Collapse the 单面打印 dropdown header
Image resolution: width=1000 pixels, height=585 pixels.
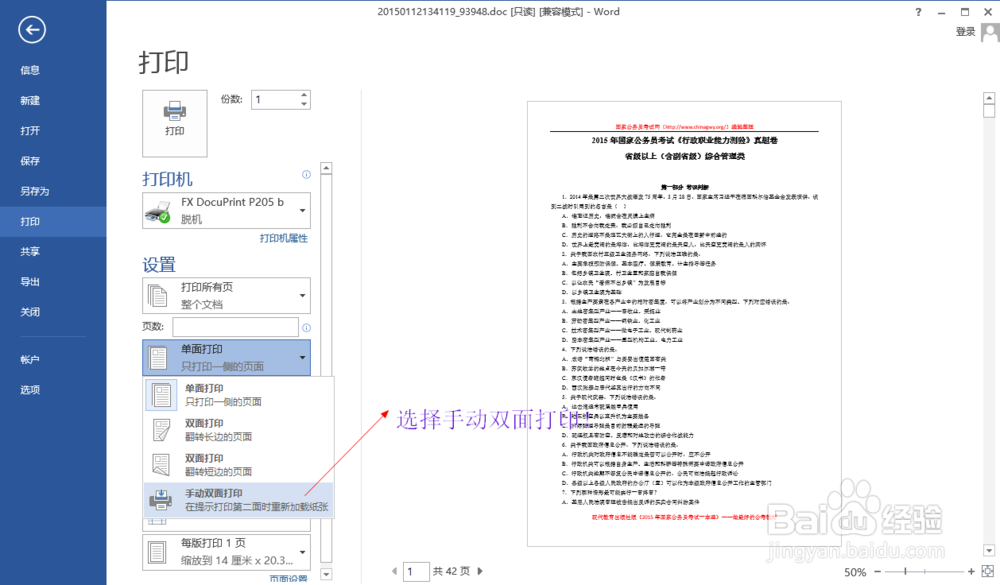(226, 357)
